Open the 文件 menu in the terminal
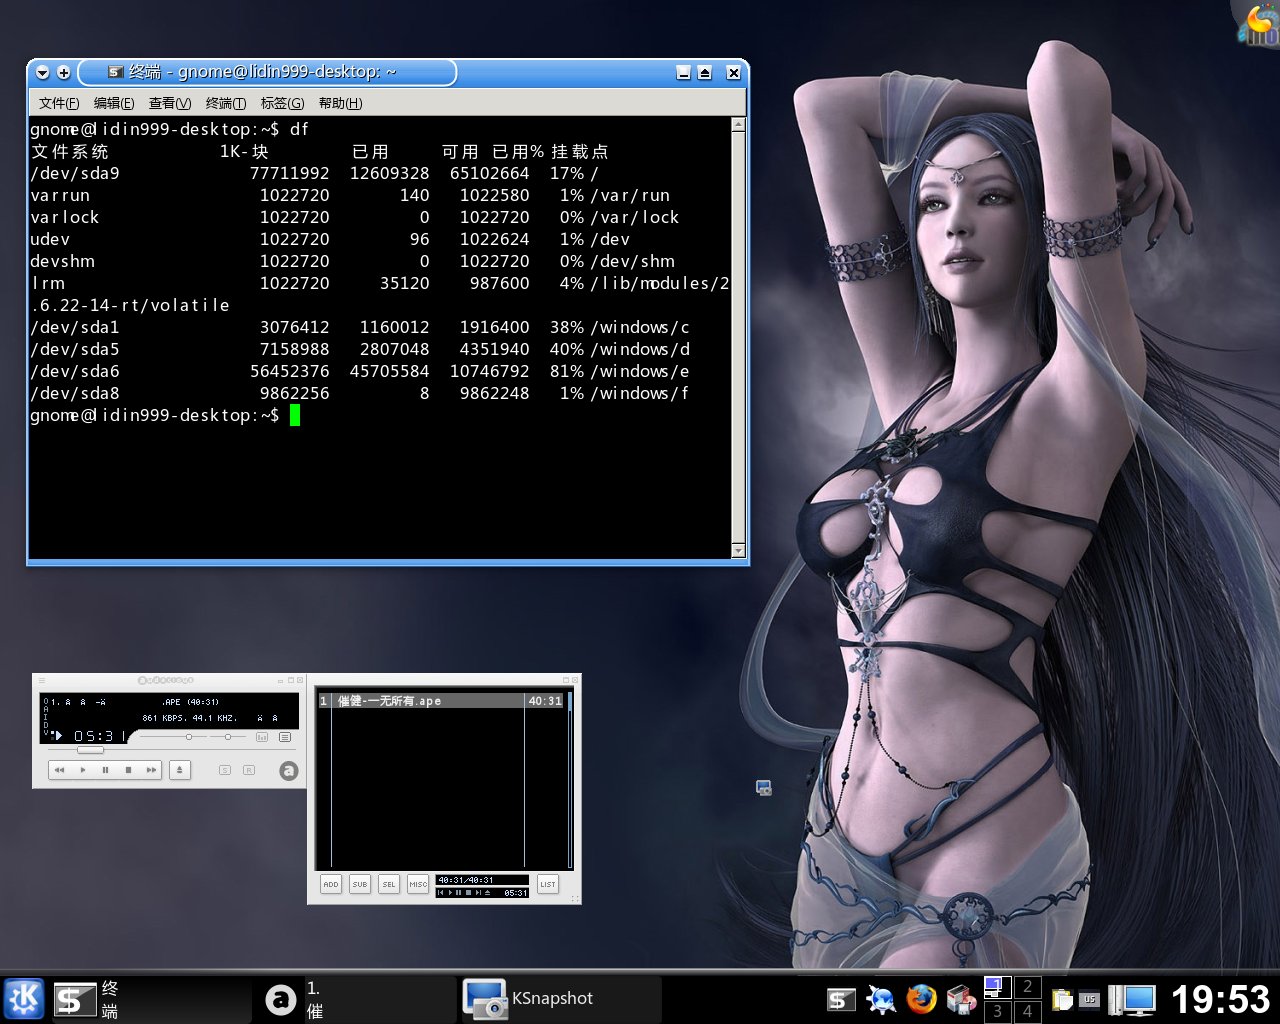 click(x=58, y=103)
